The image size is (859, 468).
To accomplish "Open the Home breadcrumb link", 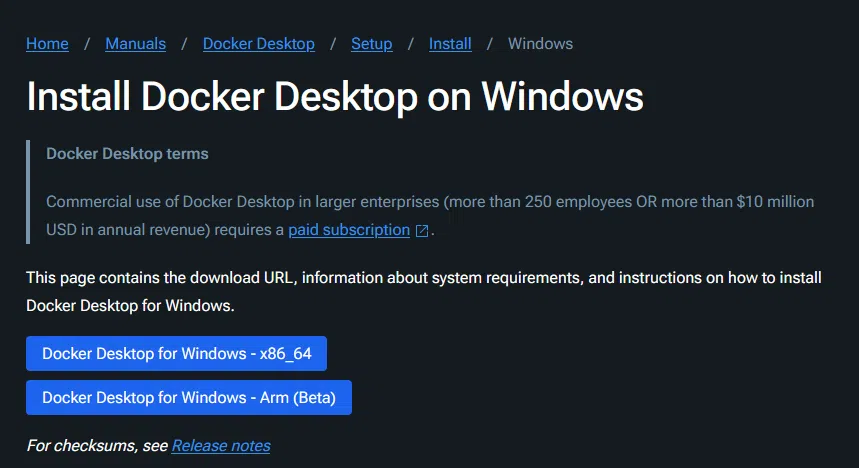I will click(x=47, y=44).
